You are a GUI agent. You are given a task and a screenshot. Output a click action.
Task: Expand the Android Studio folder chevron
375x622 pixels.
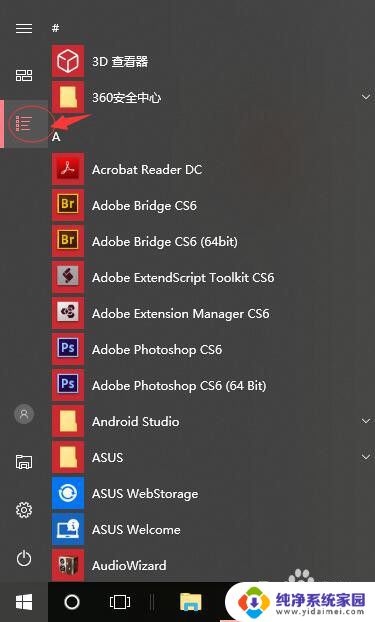pos(366,421)
